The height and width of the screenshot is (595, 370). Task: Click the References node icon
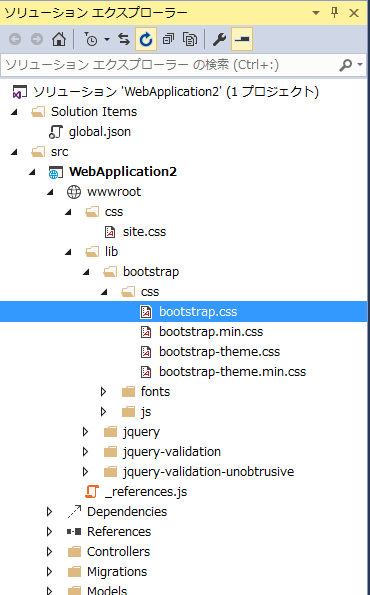click(74, 532)
